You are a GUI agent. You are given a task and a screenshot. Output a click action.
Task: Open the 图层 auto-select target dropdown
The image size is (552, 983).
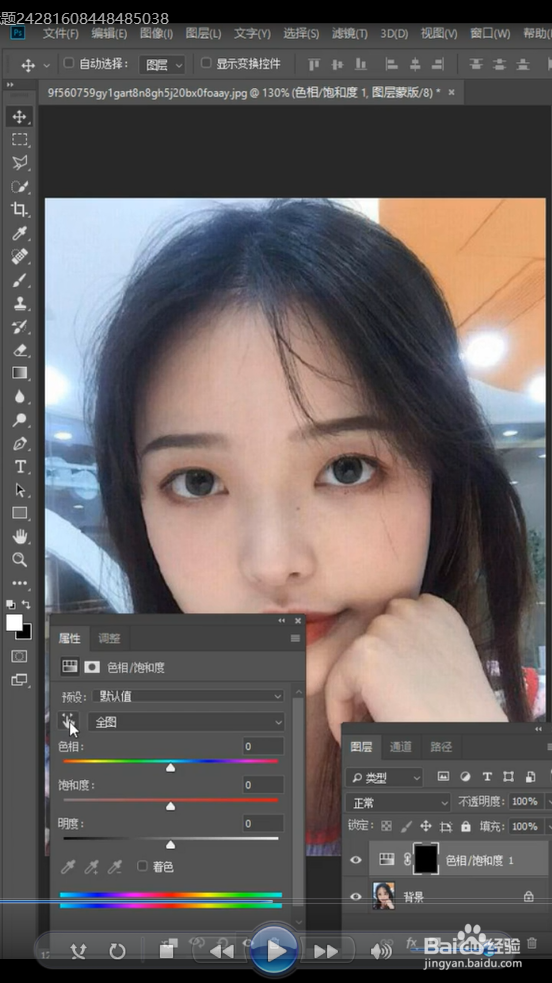click(x=162, y=64)
